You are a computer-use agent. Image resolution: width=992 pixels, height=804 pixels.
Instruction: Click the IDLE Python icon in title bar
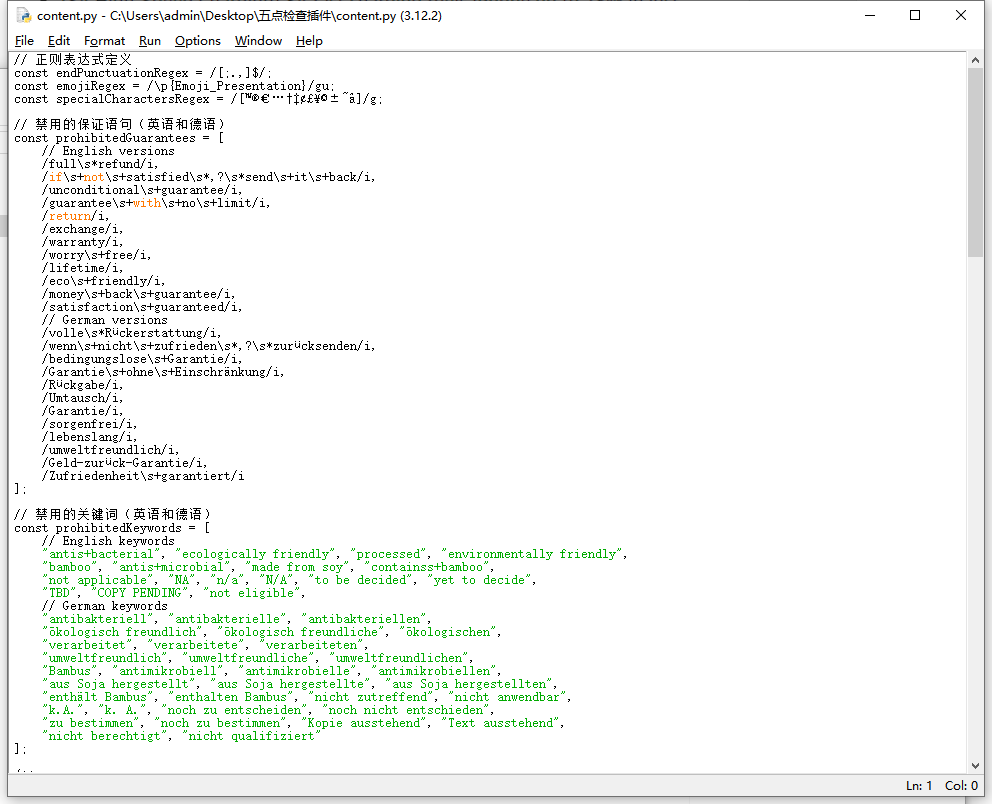pos(23,16)
